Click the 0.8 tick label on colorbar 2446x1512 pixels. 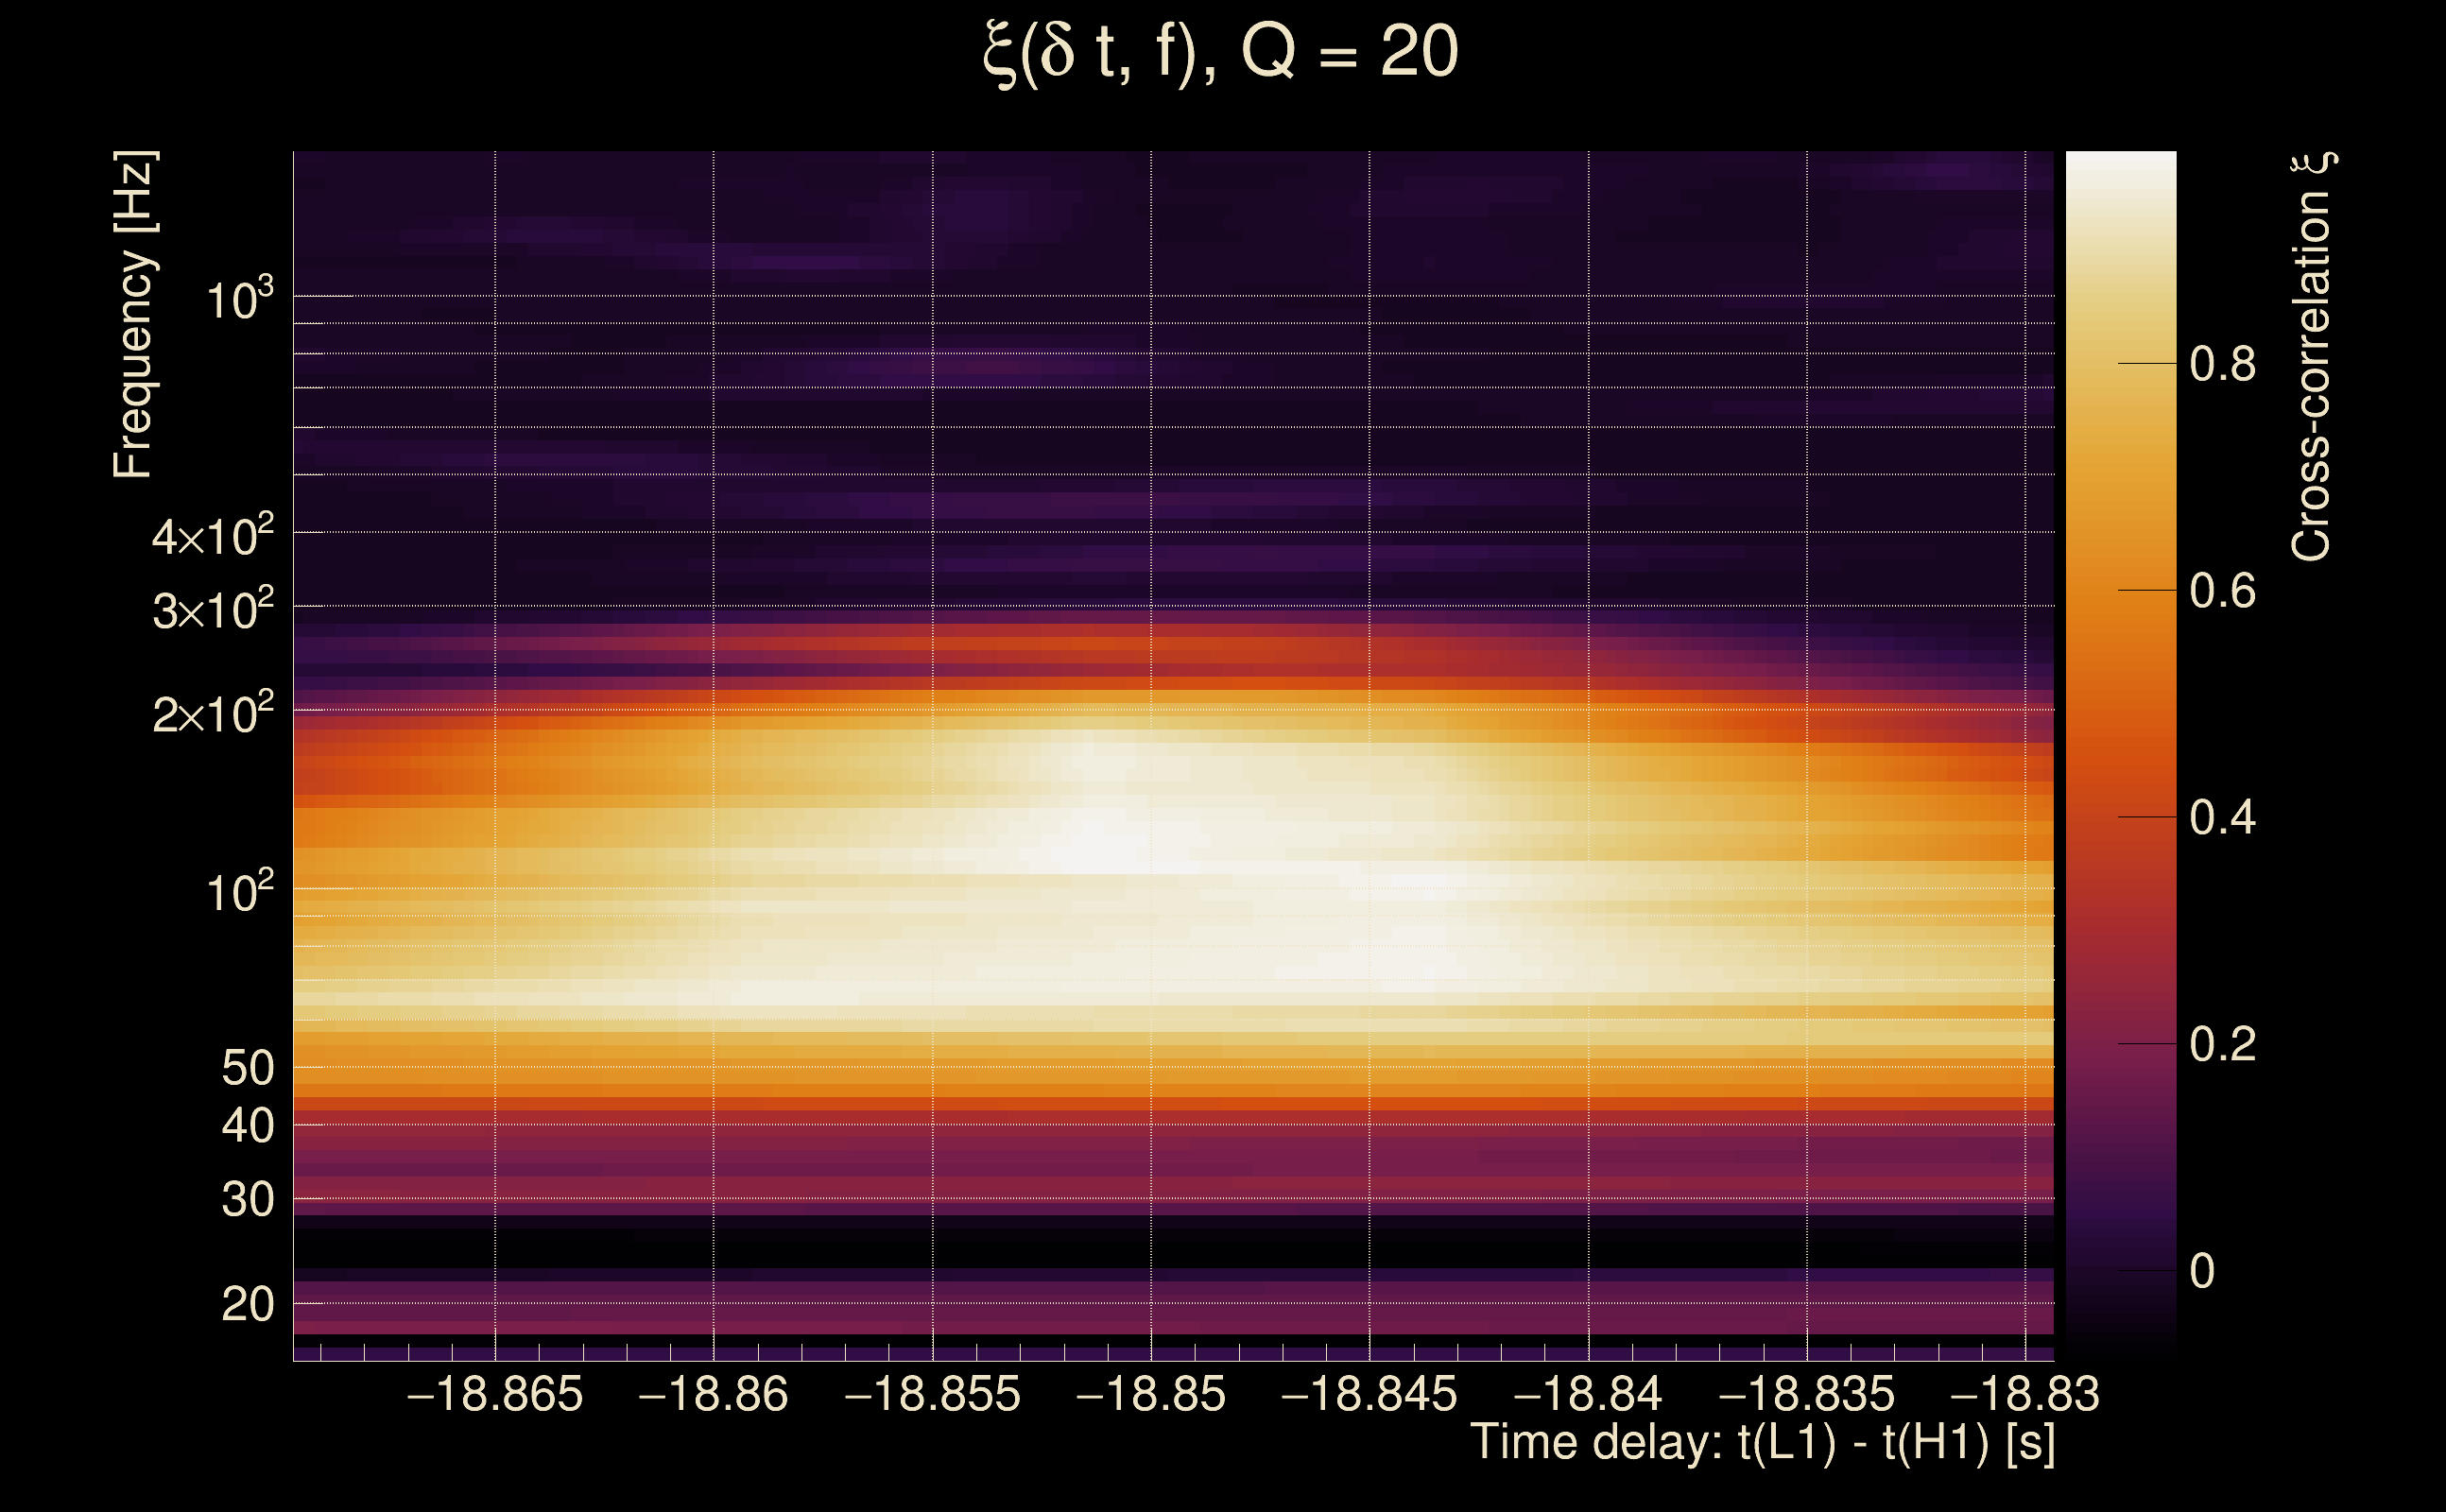tap(2222, 364)
